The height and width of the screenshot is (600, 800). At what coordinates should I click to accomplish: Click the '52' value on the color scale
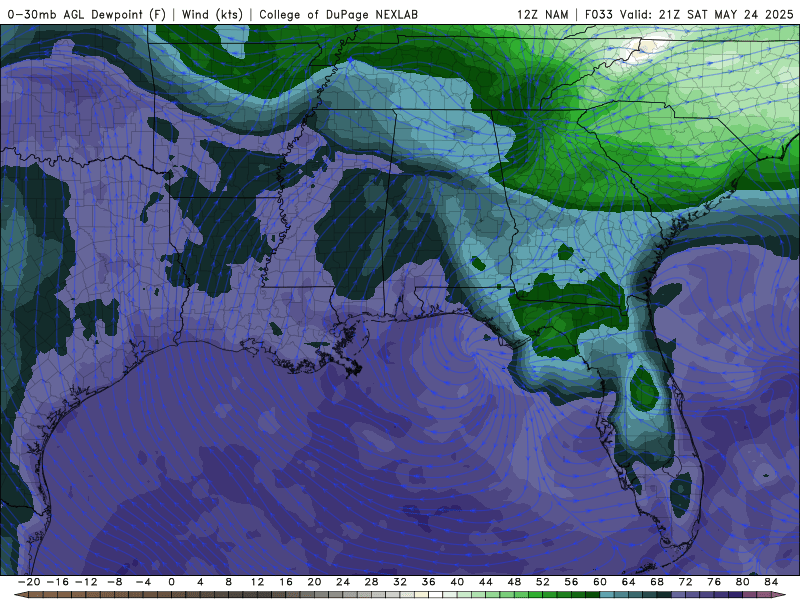coord(543,582)
